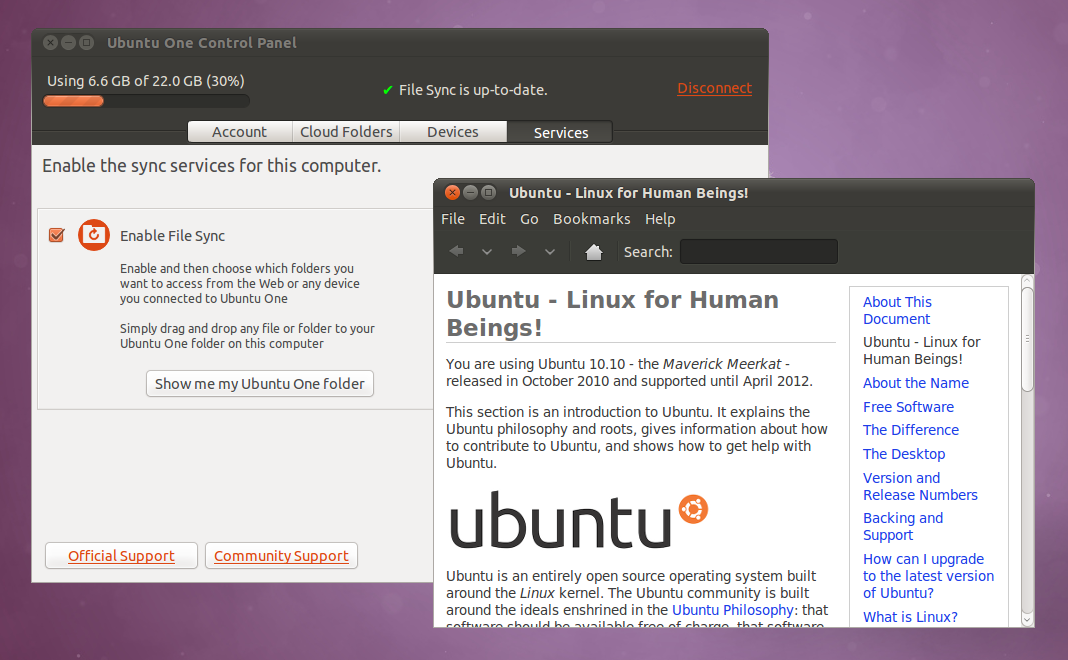Open Backing and Support link

902,527
